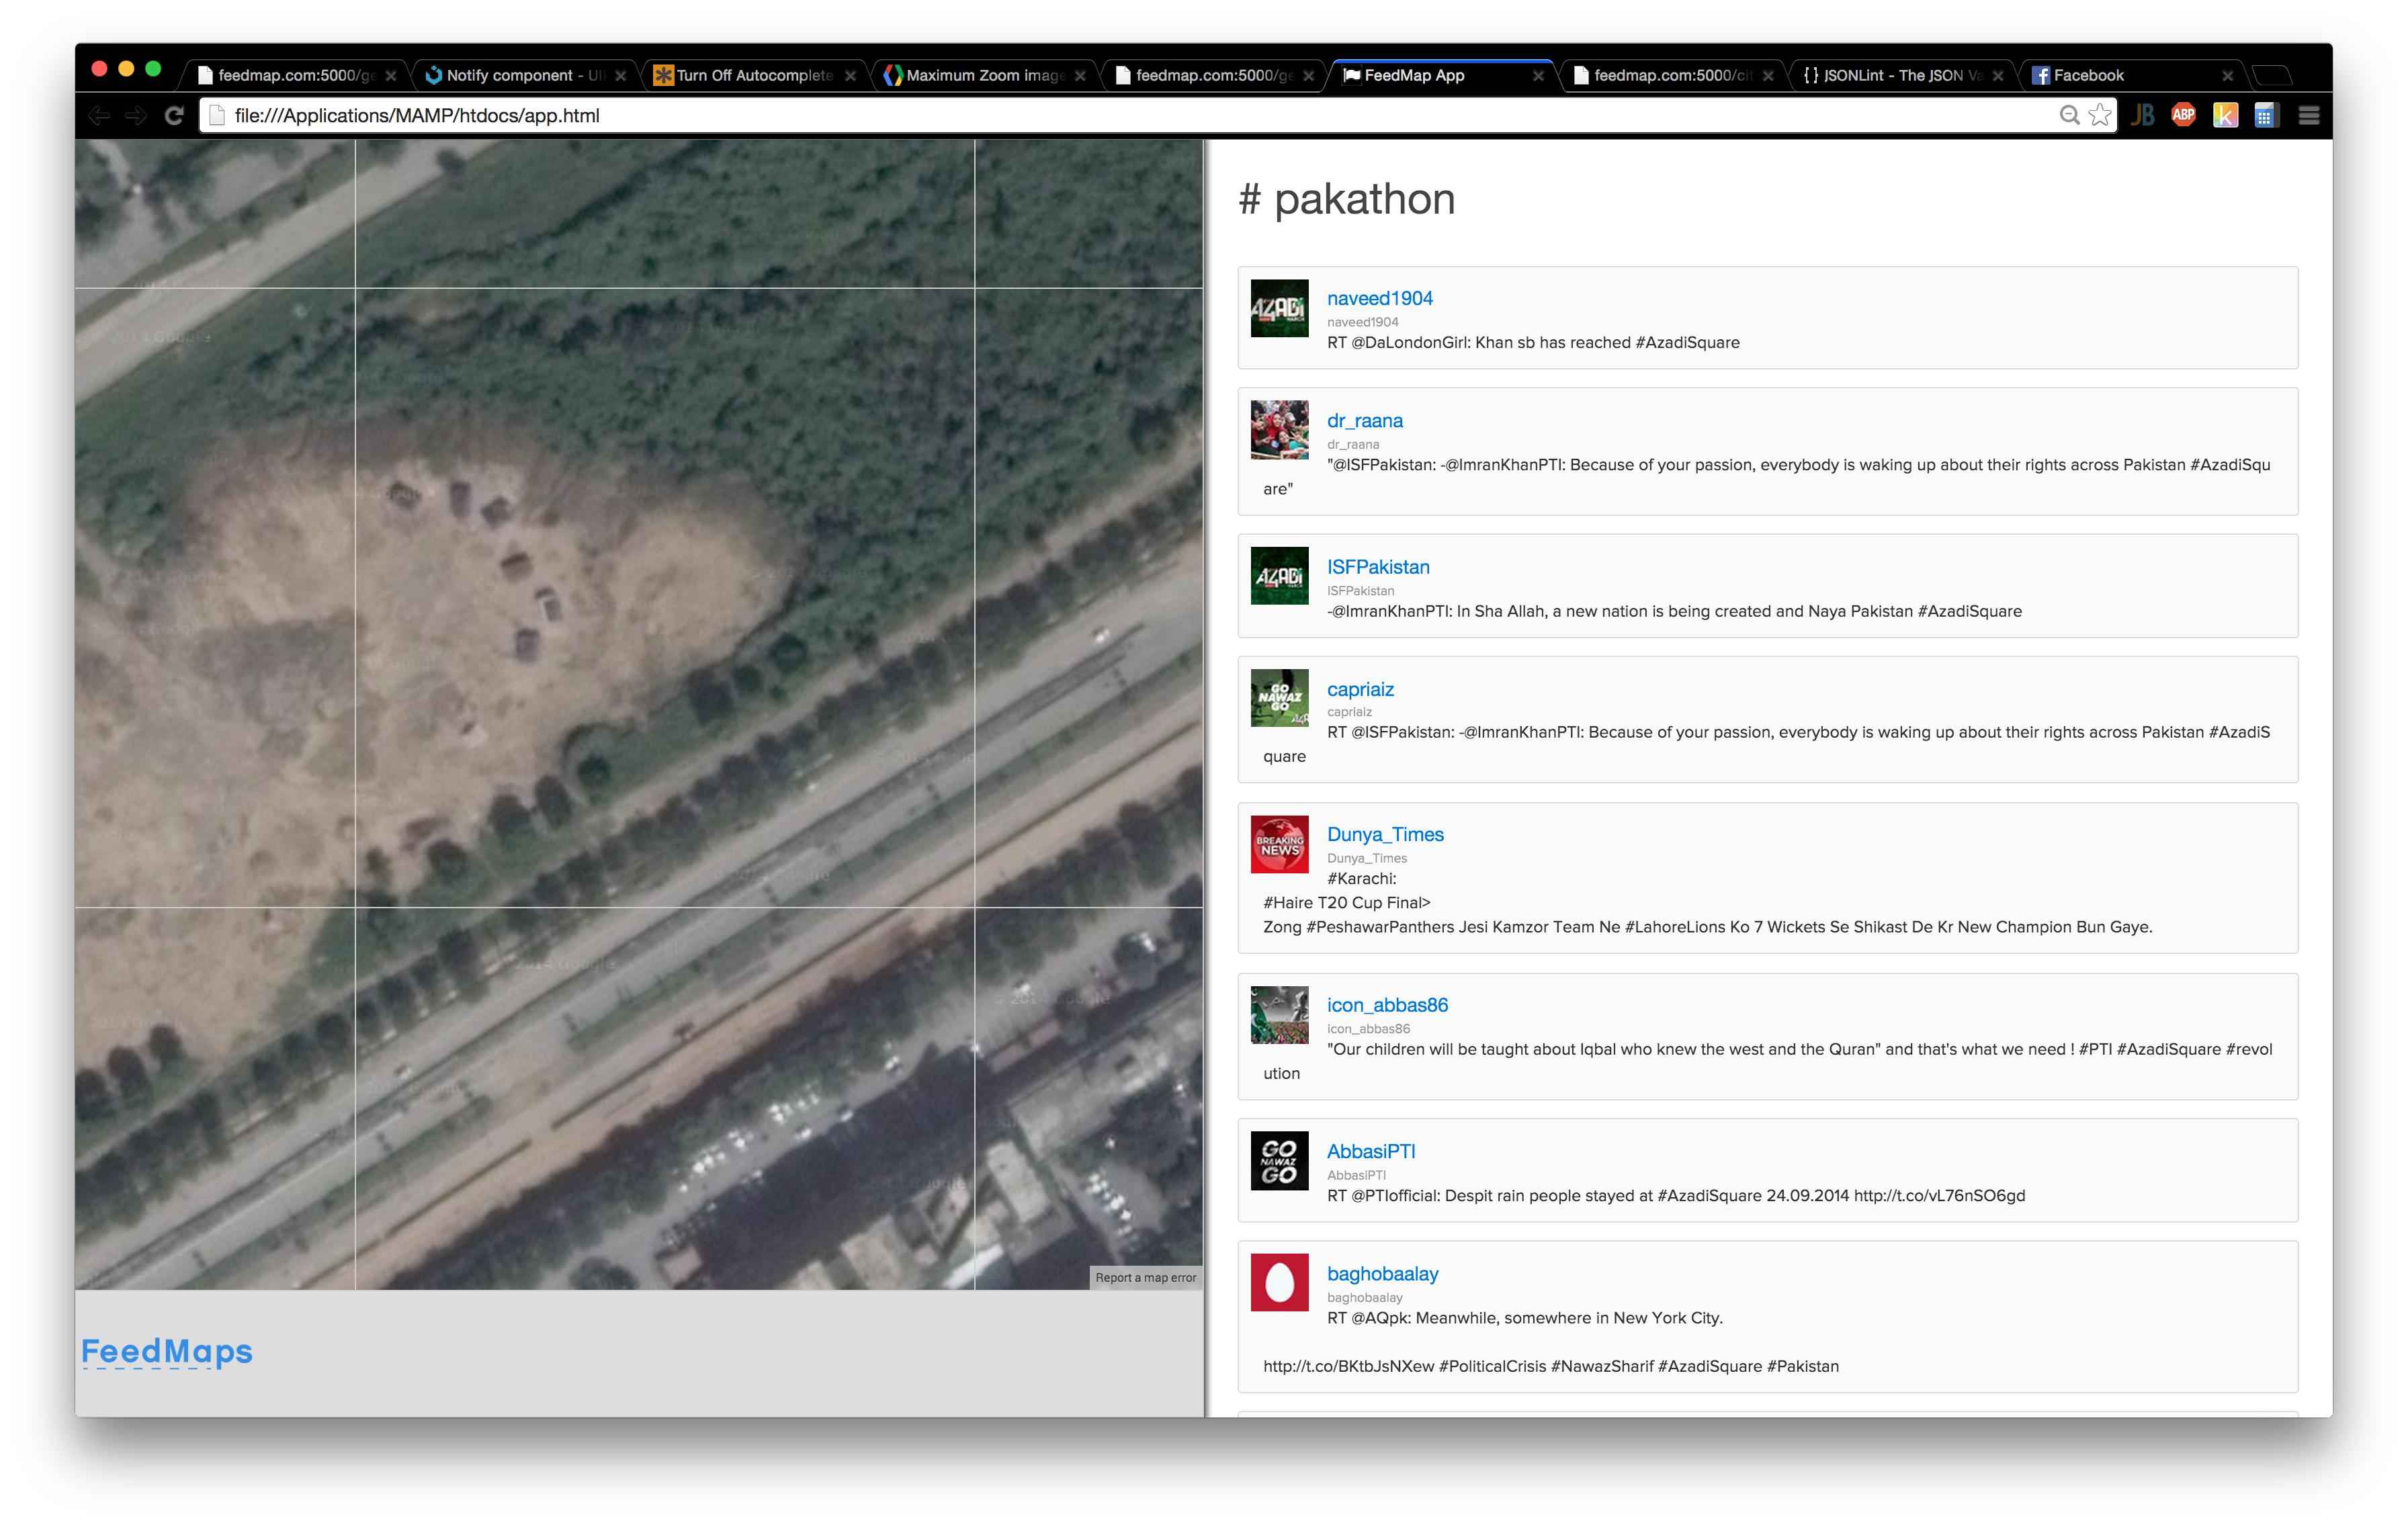Open Dunya_Times profile link

[1384, 834]
